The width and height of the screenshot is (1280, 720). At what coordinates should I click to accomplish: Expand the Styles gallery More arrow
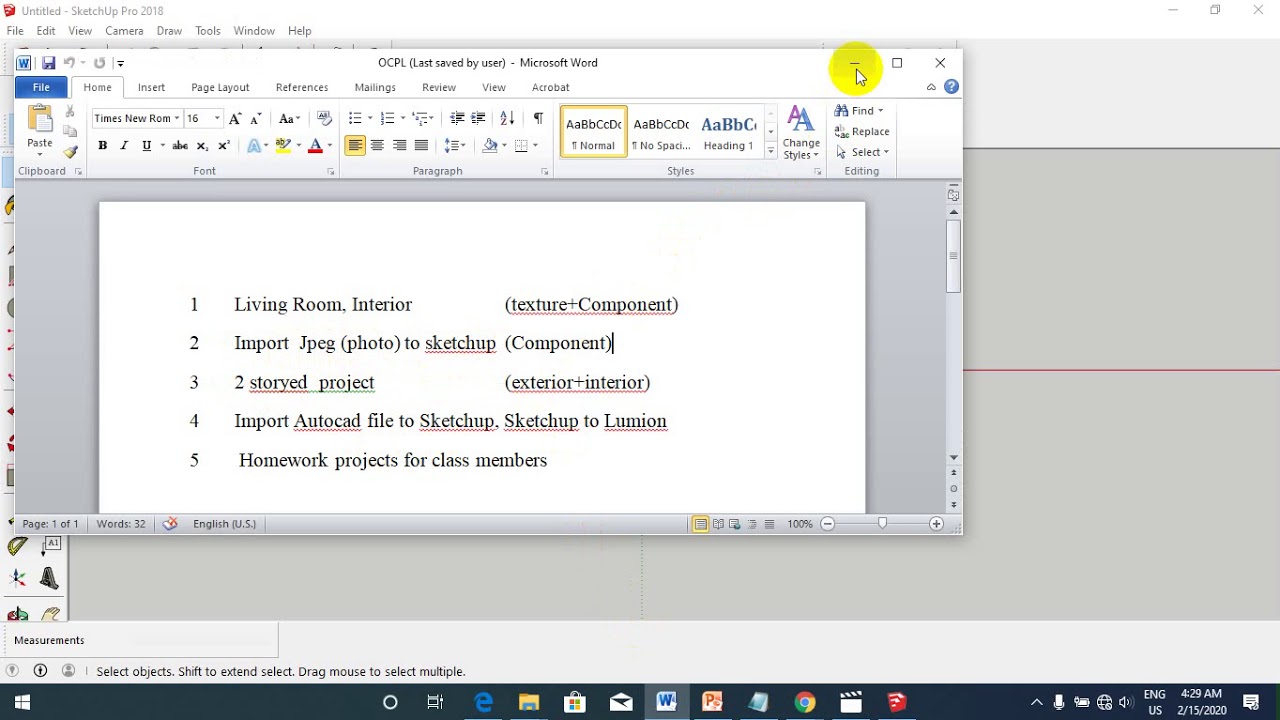(x=770, y=151)
